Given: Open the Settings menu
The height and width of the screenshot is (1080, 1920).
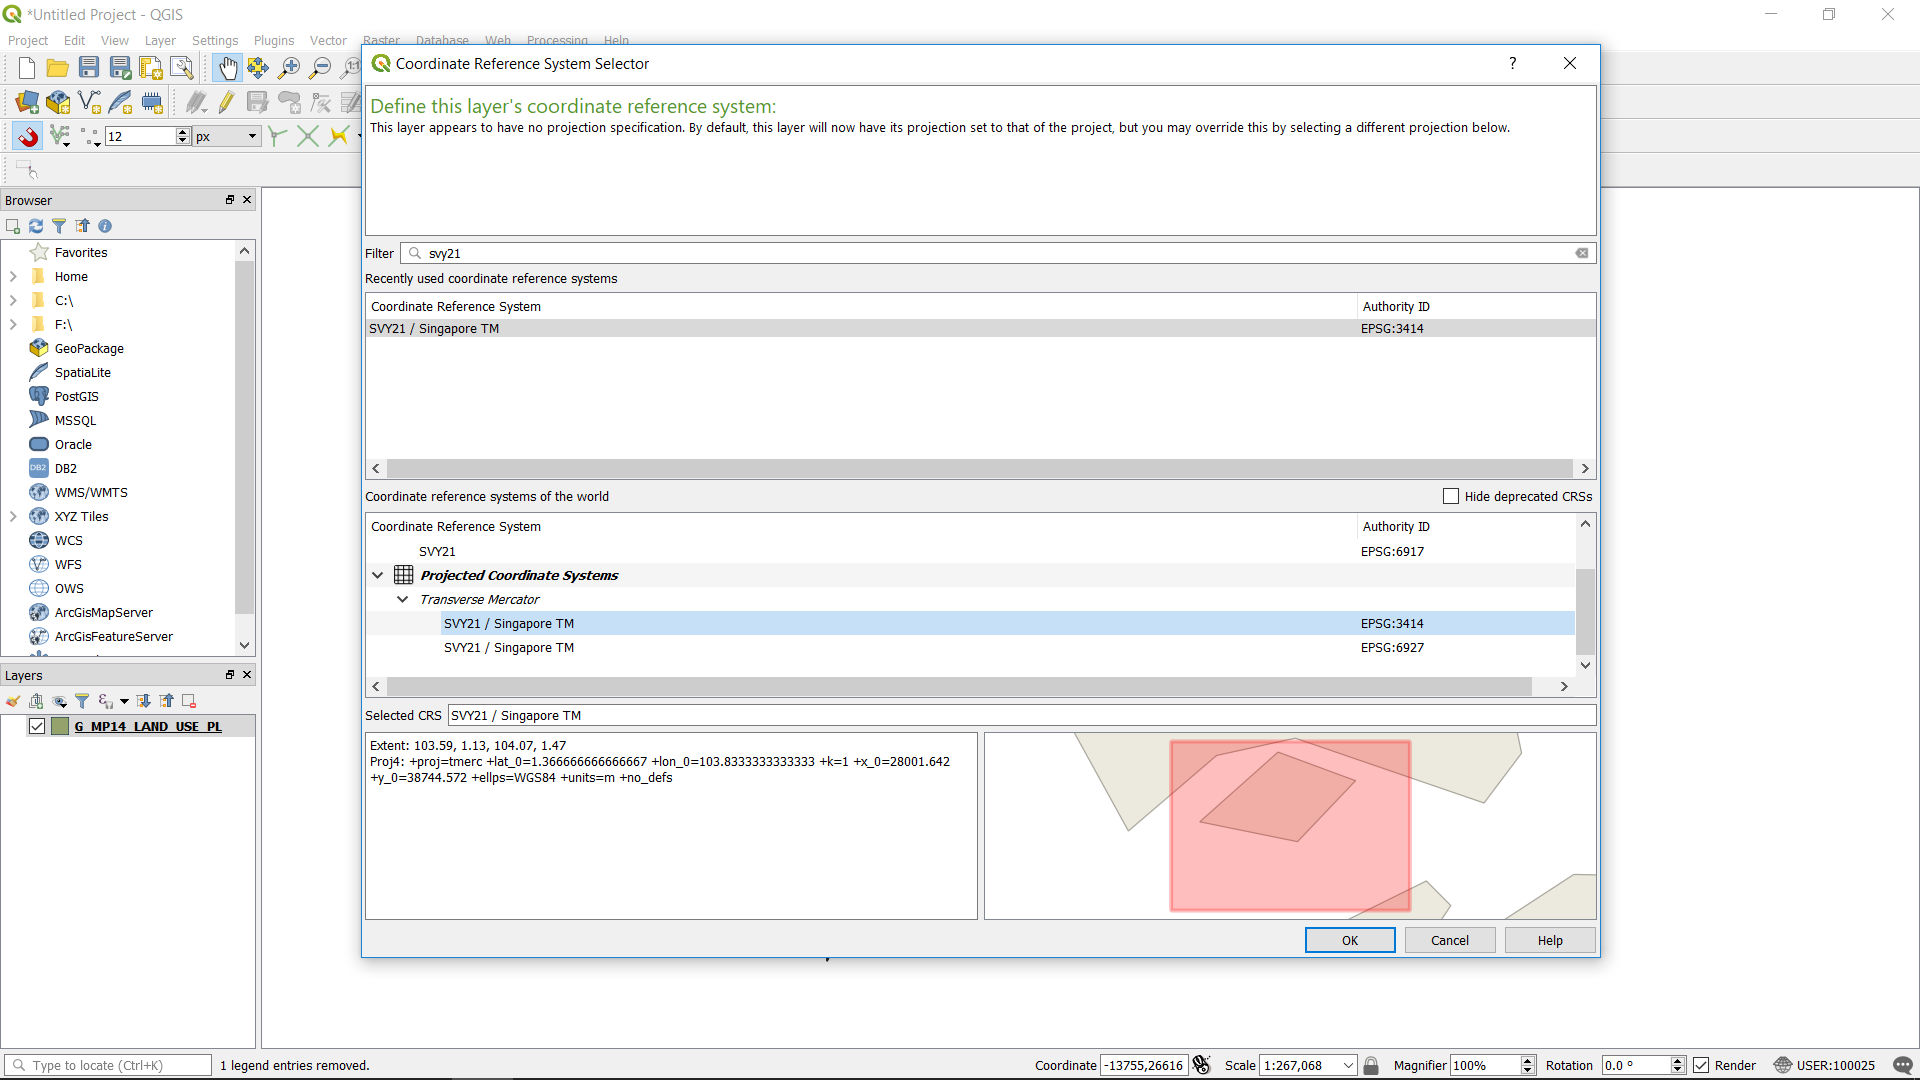Looking at the screenshot, I should pos(215,41).
